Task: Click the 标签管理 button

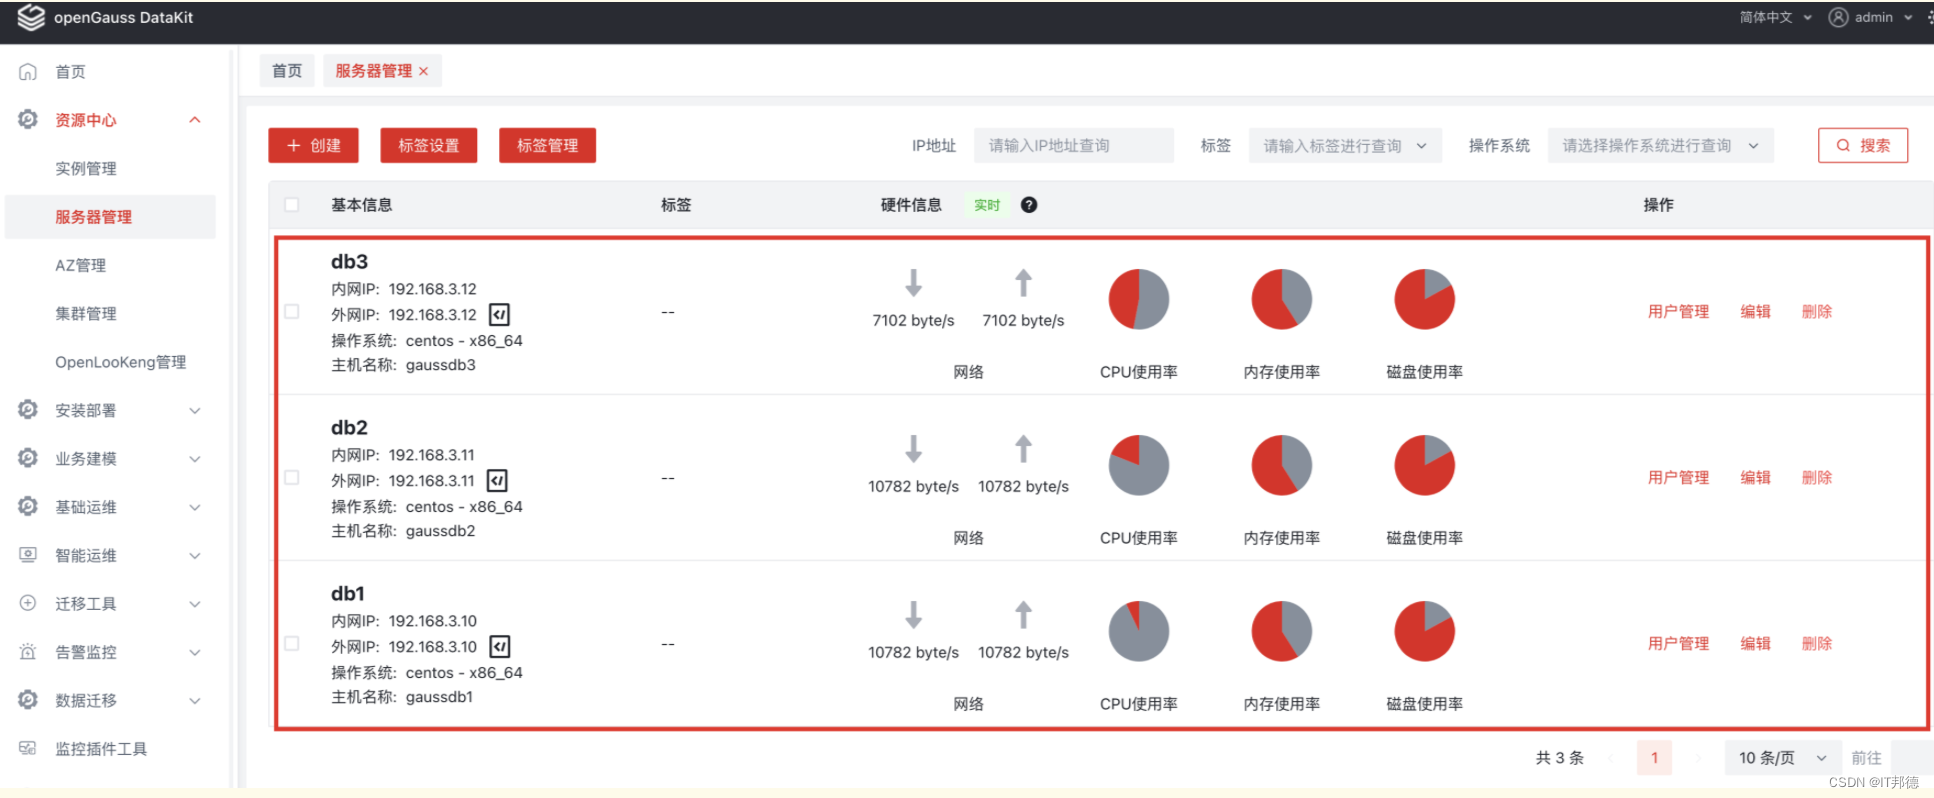Action: [547, 145]
